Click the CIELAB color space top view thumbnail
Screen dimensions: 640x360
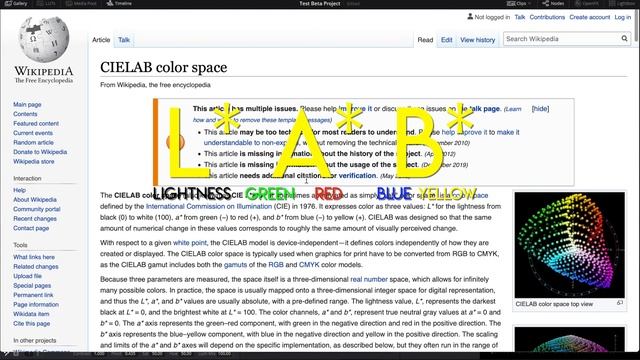click(x=569, y=245)
